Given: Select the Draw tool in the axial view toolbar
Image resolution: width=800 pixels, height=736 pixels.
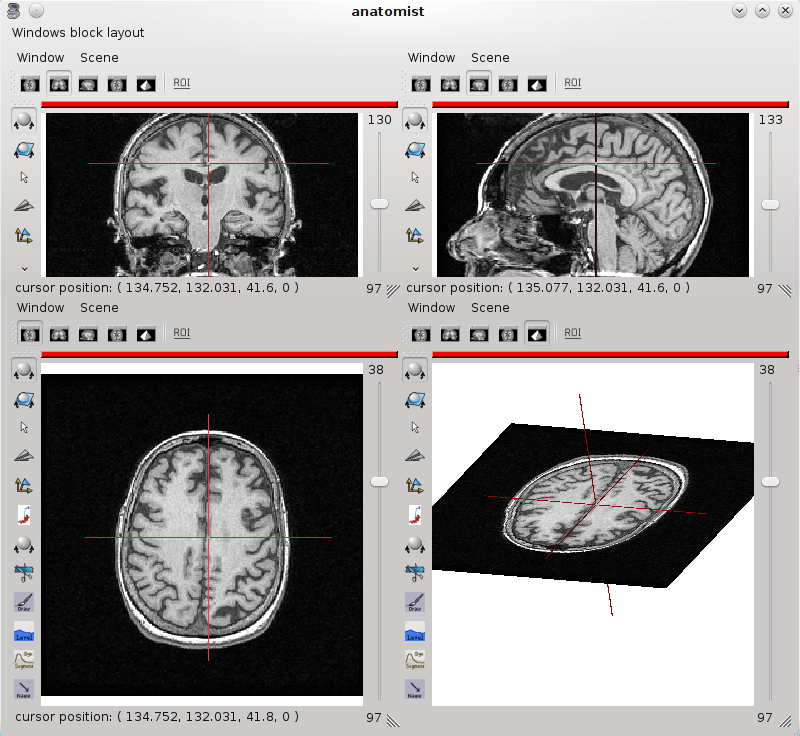Looking at the screenshot, I should 23,602.
